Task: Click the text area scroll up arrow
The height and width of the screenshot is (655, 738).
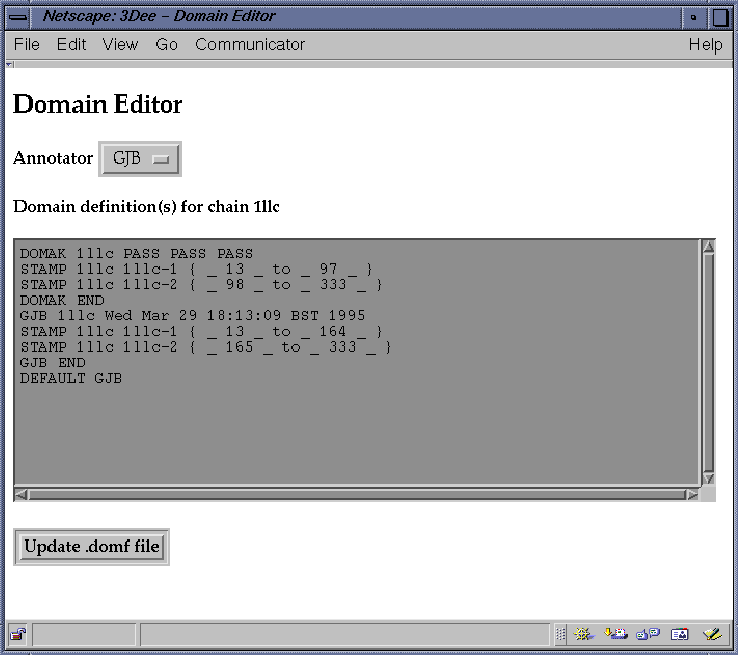Action: (x=708, y=247)
